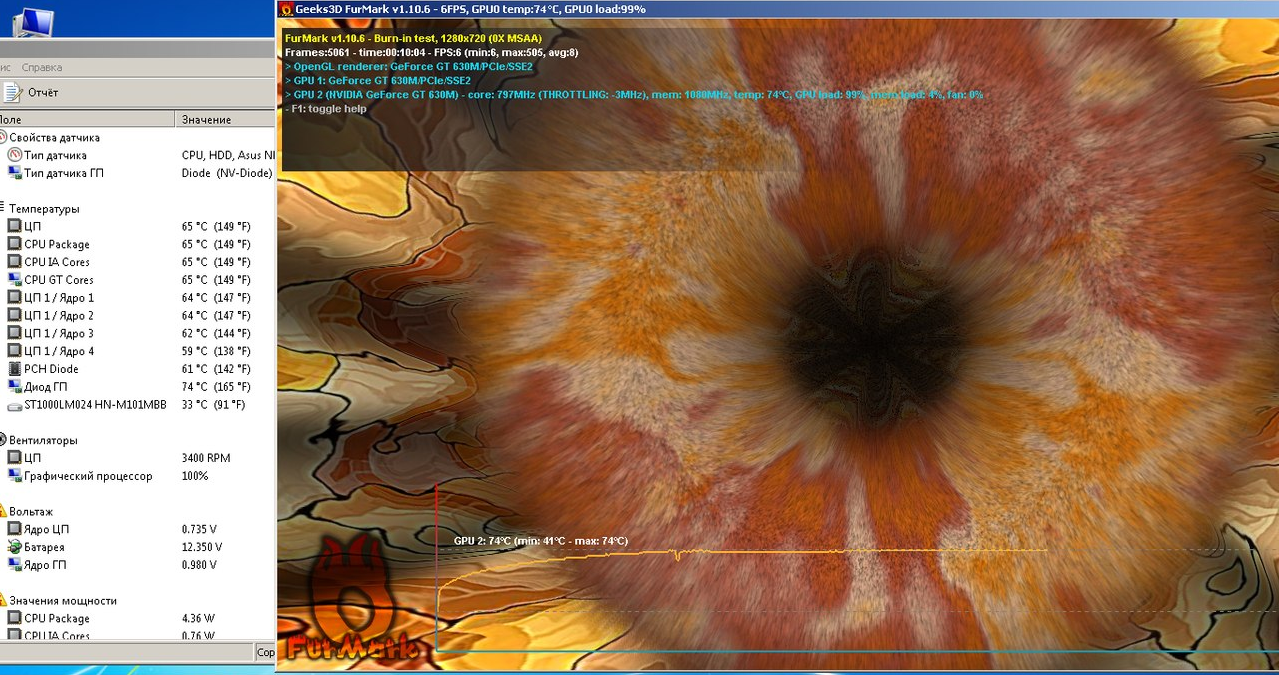Click the 4.36 W power value
The image size is (1279, 675).
198,618
